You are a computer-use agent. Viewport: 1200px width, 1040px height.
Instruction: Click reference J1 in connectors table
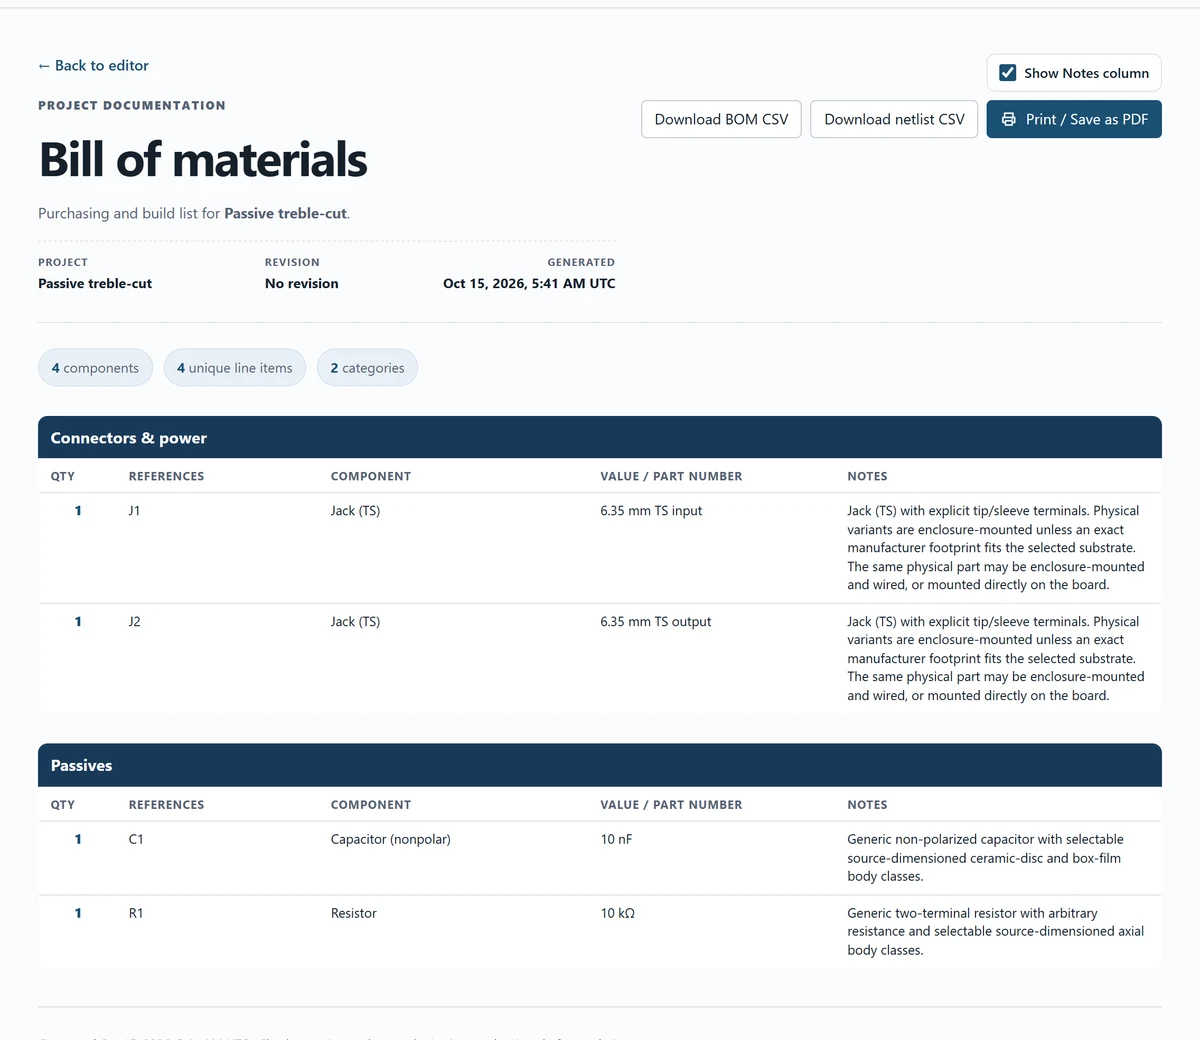click(x=134, y=511)
